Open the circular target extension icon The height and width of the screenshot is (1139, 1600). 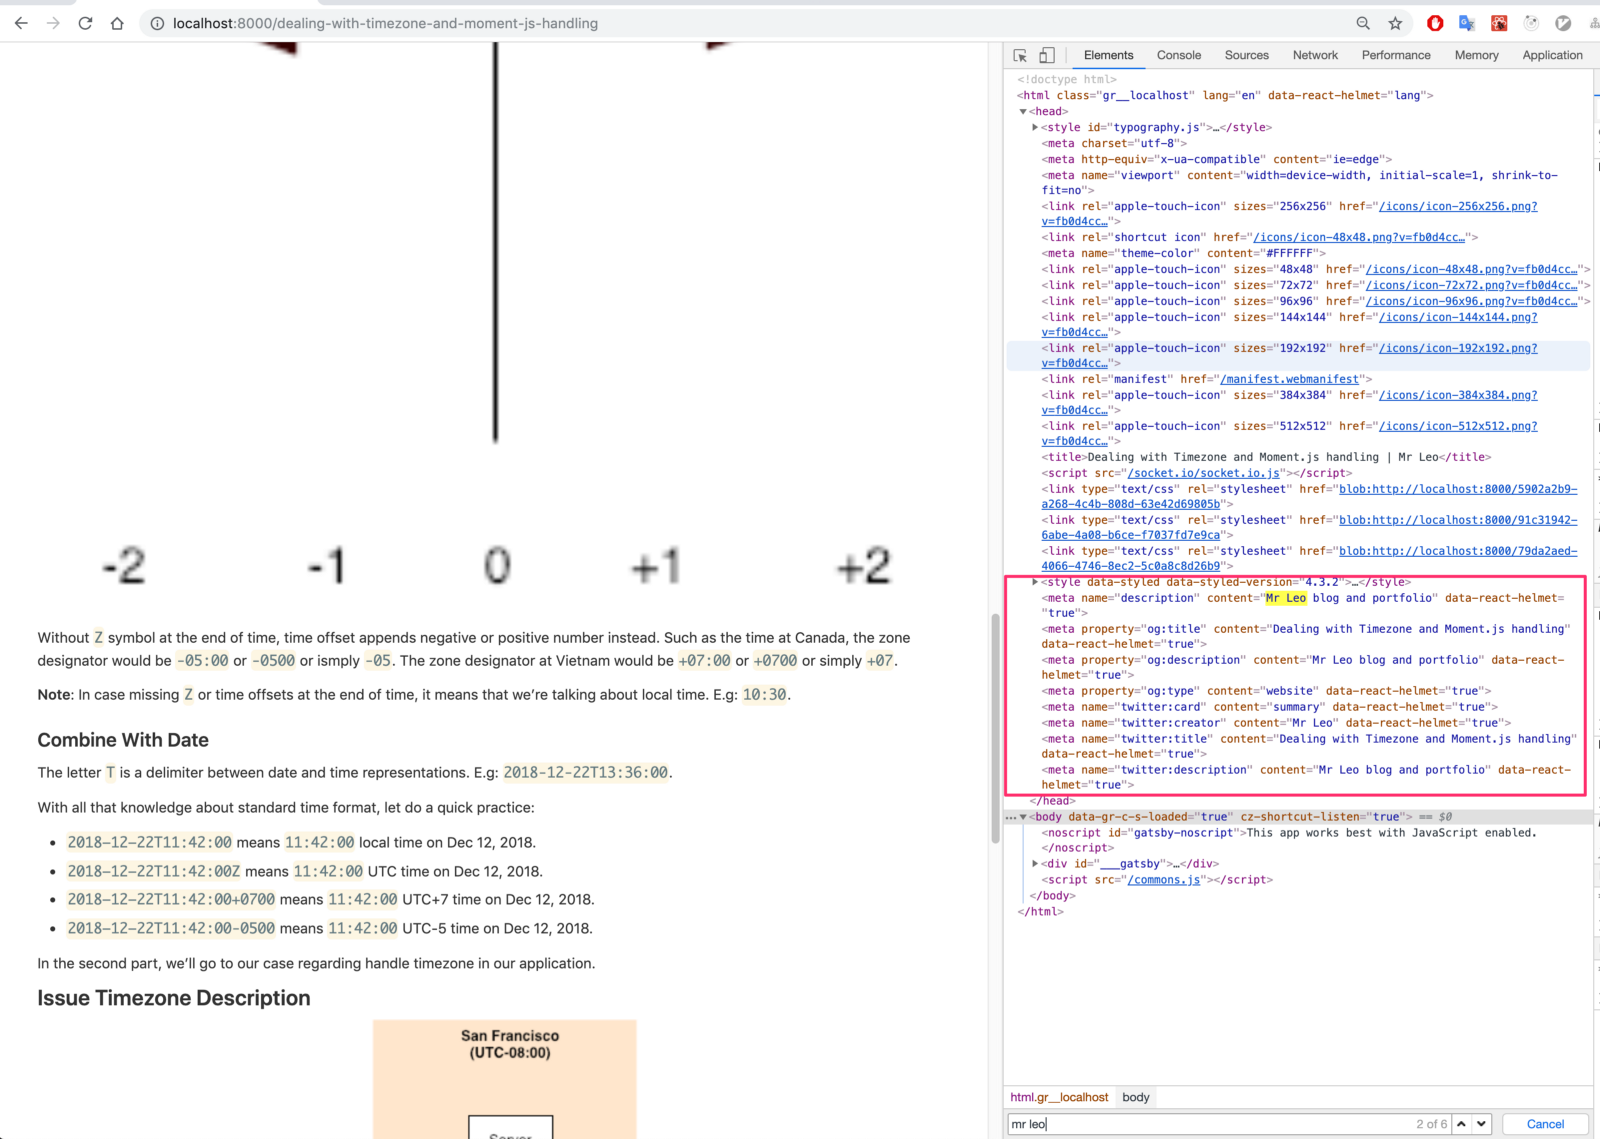(x=1531, y=23)
